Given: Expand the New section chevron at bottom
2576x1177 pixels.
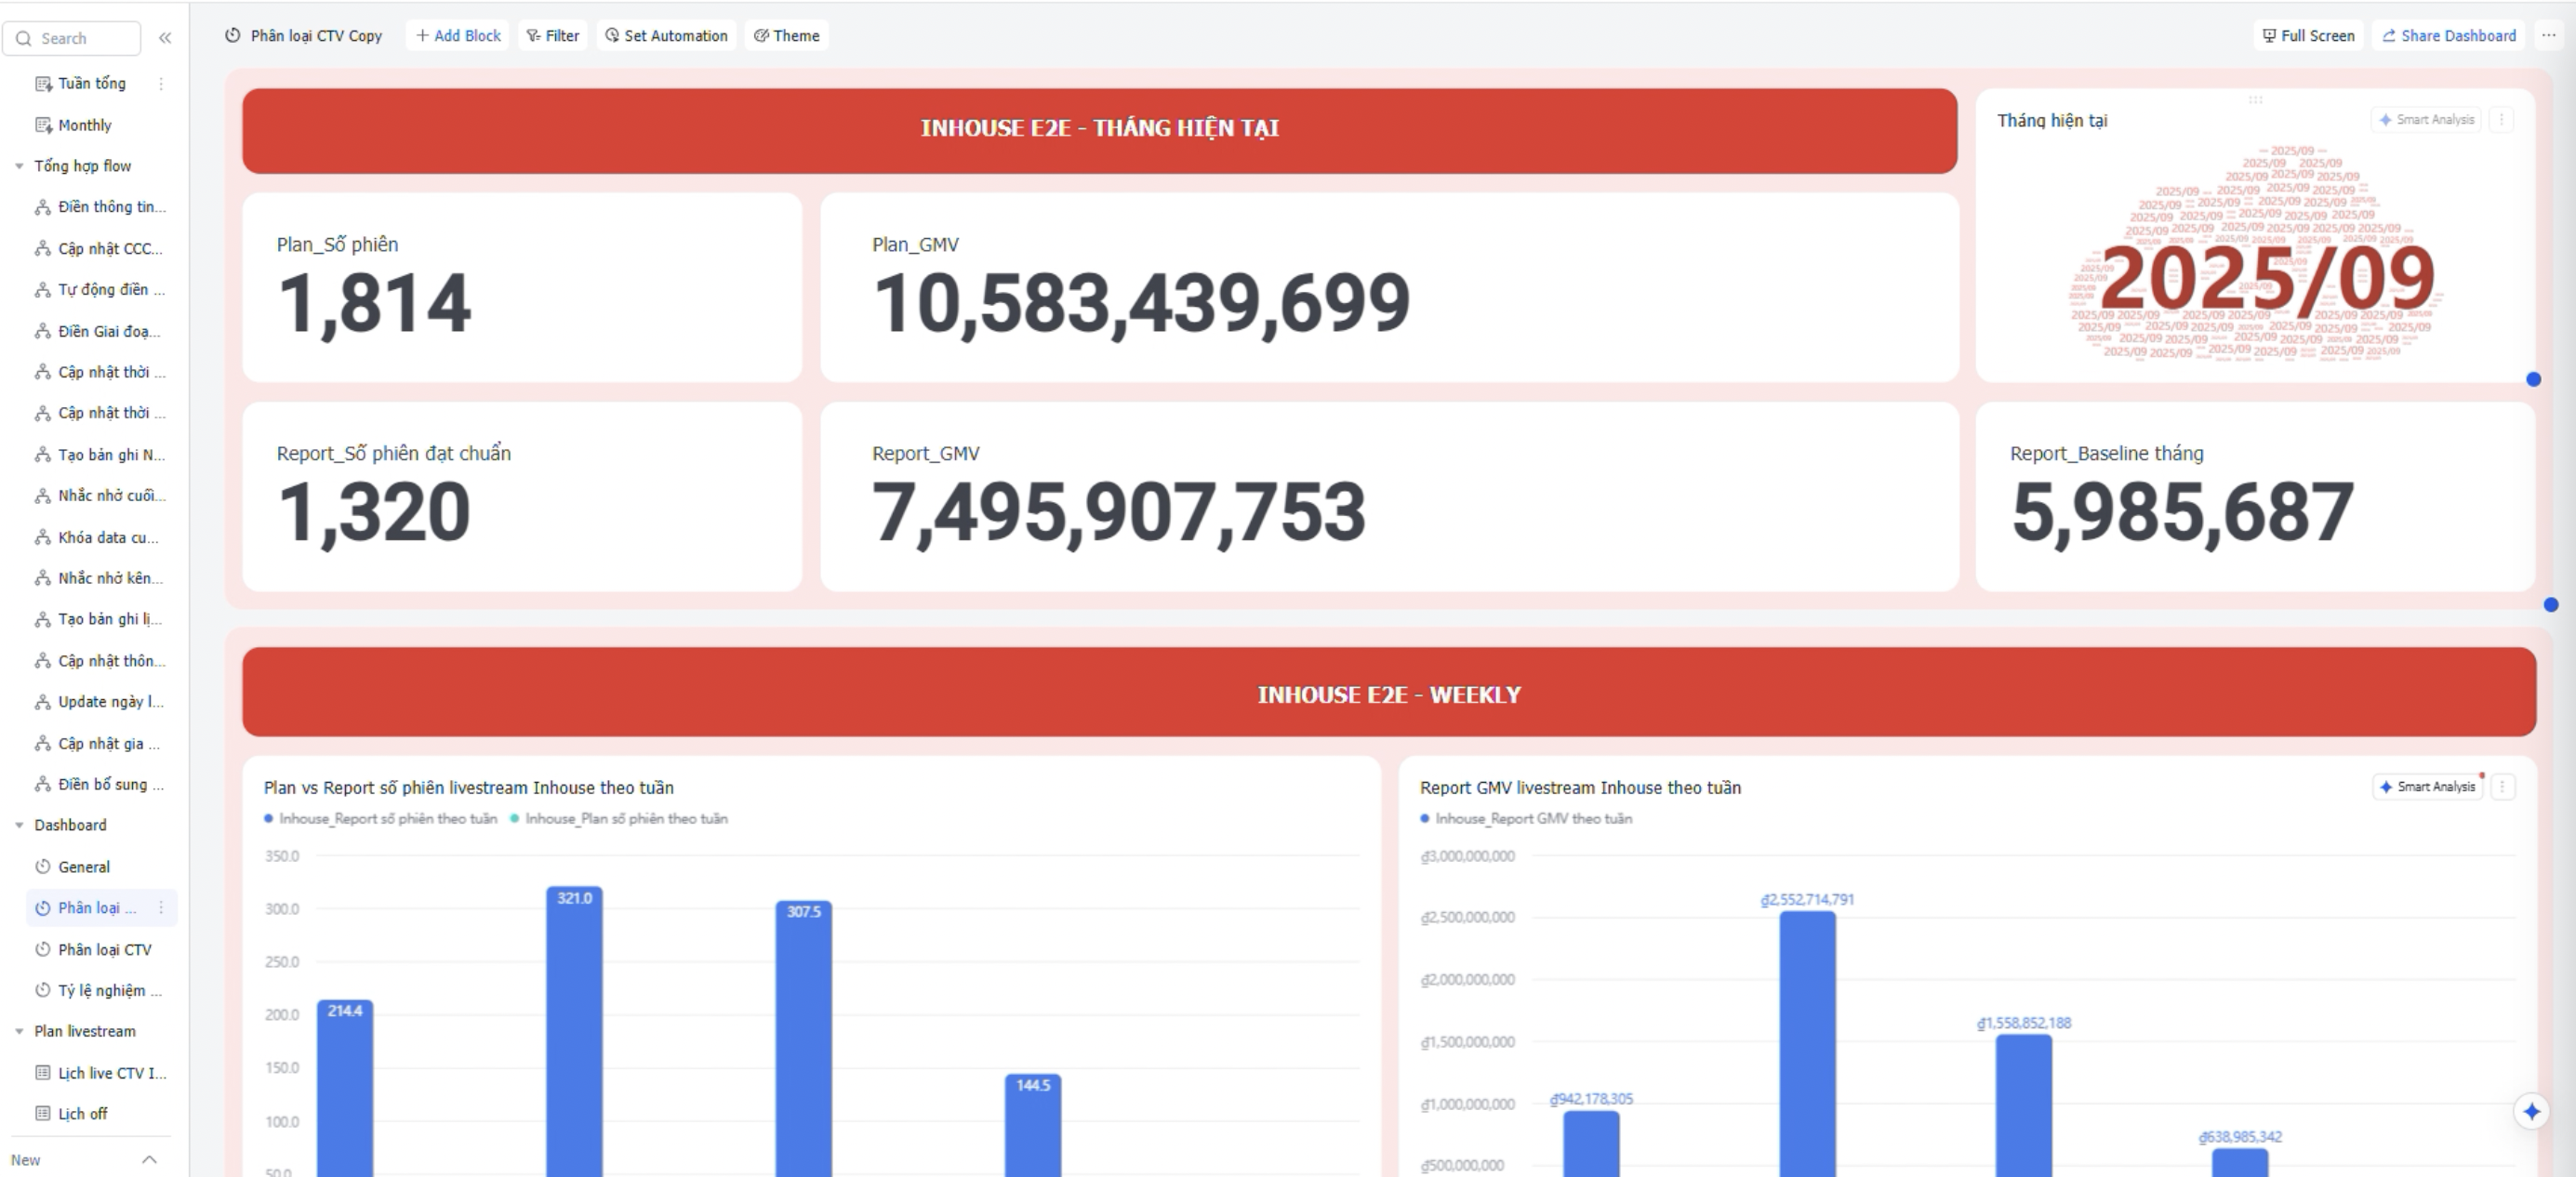Looking at the screenshot, I should (x=149, y=1160).
